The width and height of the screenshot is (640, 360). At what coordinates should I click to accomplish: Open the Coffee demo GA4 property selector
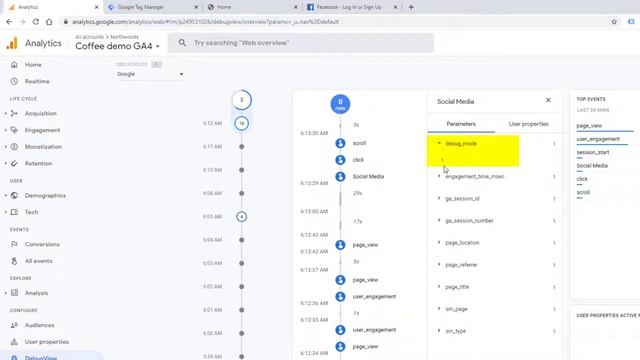click(117, 46)
